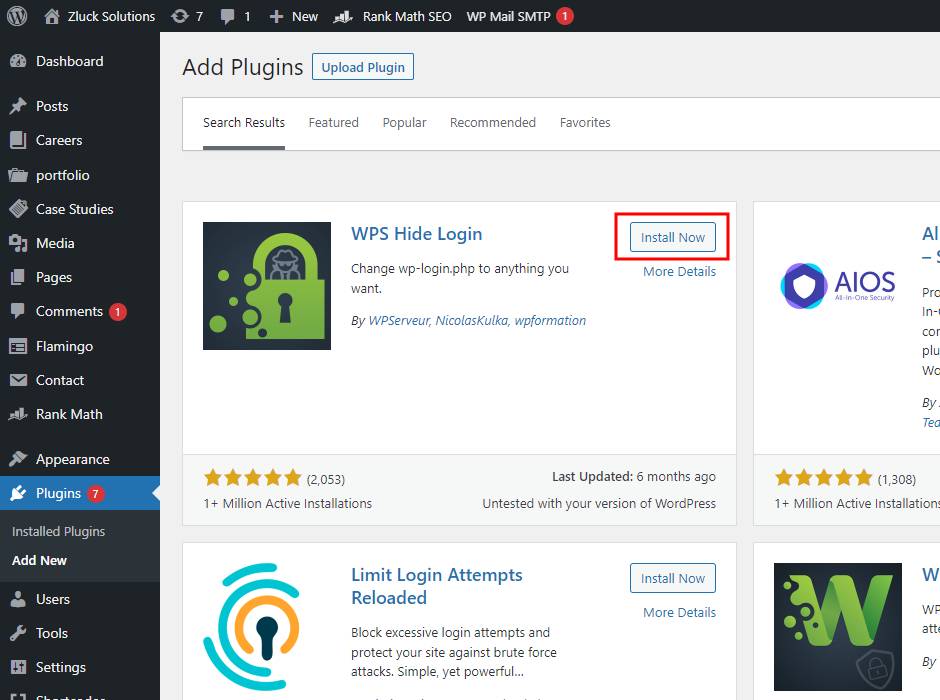Viewport: 940px width, 700px height.
Task: Click the Tools wrench icon
Action: coord(19,633)
